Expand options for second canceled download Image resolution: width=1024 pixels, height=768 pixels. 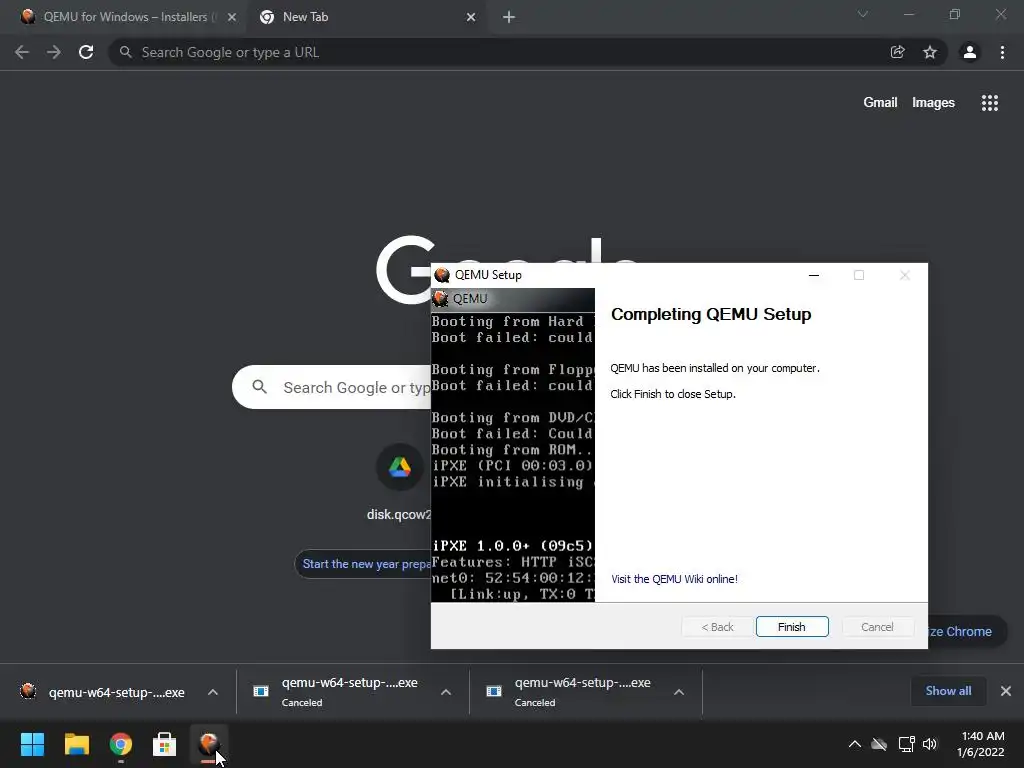(446, 692)
